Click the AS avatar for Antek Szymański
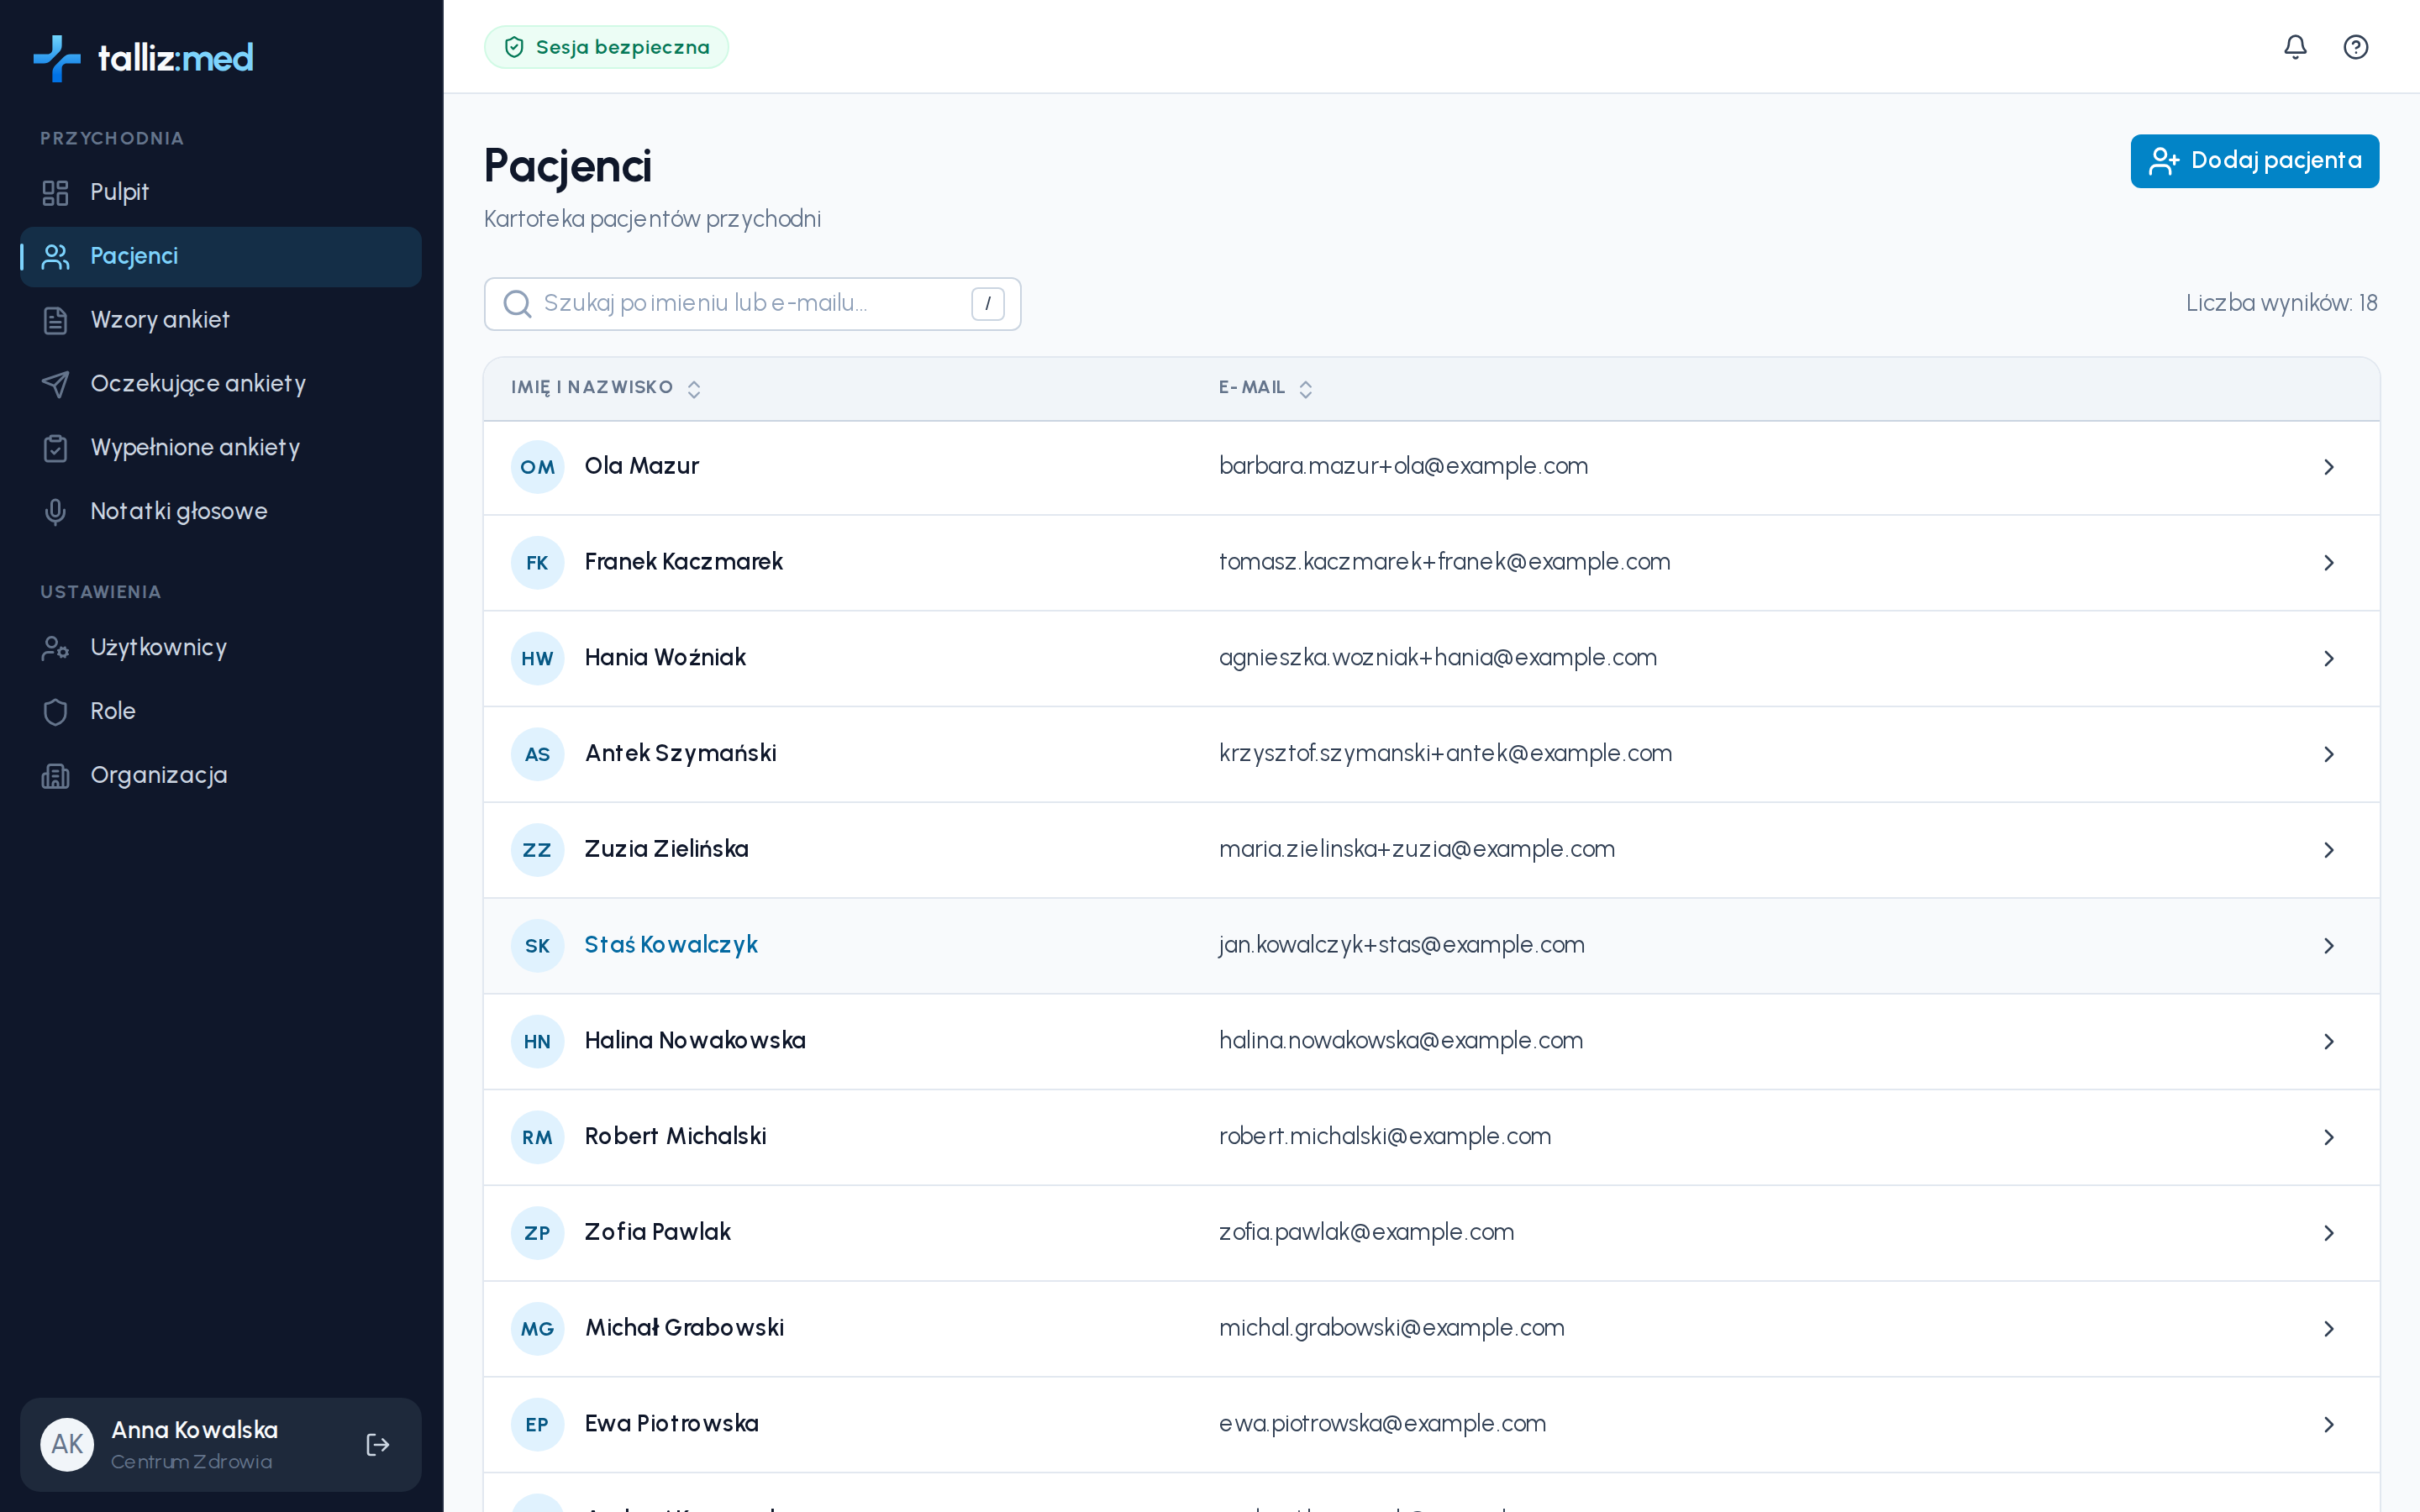The width and height of the screenshot is (2420, 1512). click(537, 754)
